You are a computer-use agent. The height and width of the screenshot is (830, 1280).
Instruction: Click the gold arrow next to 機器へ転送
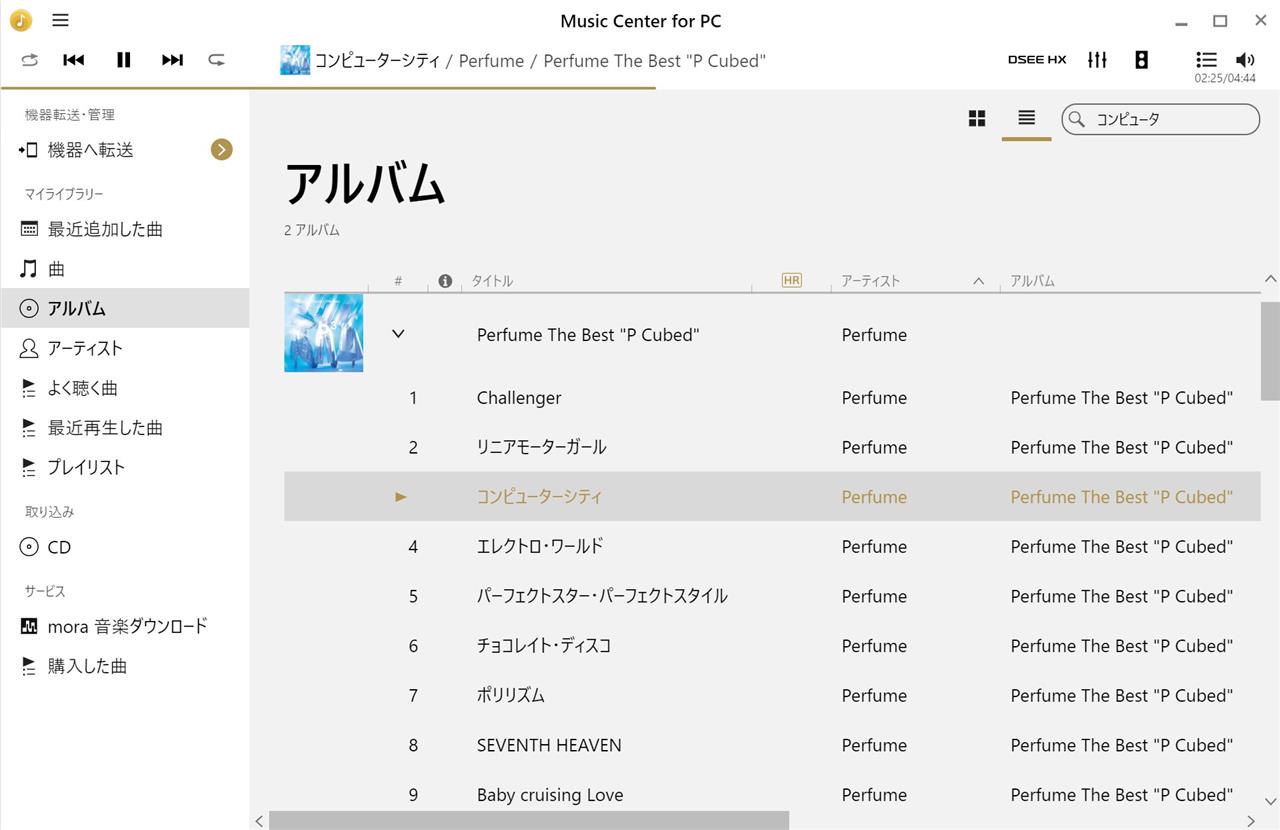tap(222, 150)
